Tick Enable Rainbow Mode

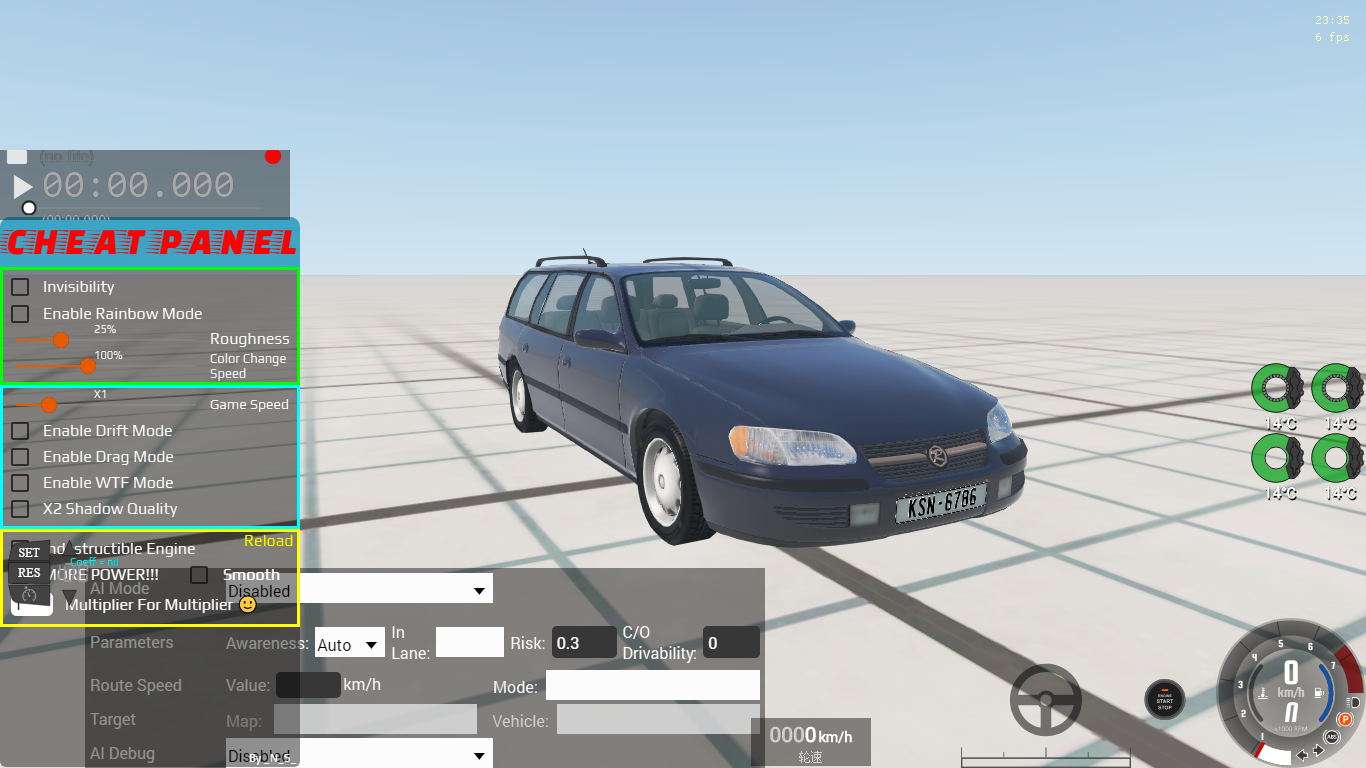[20, 314]
